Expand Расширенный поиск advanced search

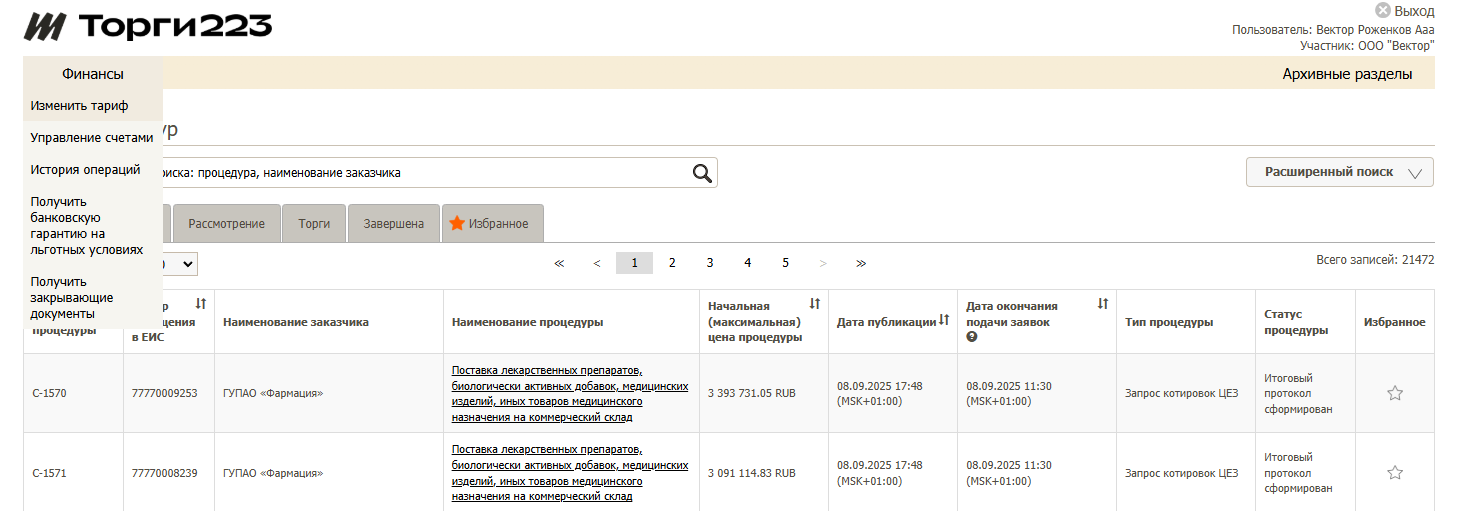coord(1339,172)
